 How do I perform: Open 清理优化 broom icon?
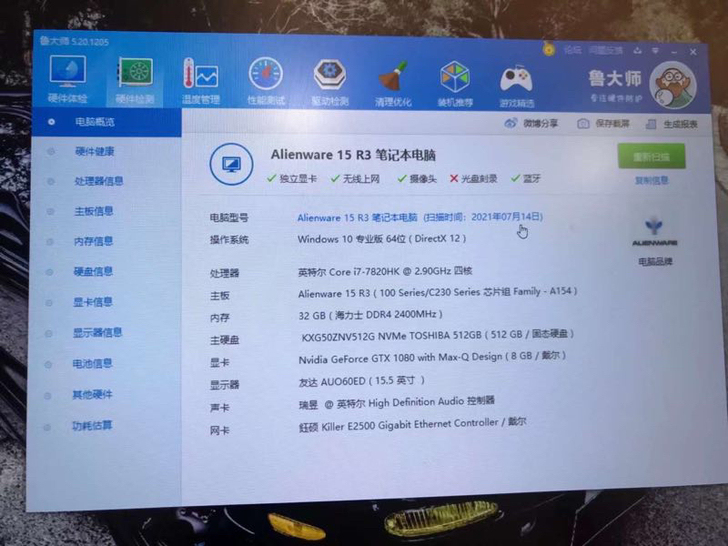coord(393,76)
